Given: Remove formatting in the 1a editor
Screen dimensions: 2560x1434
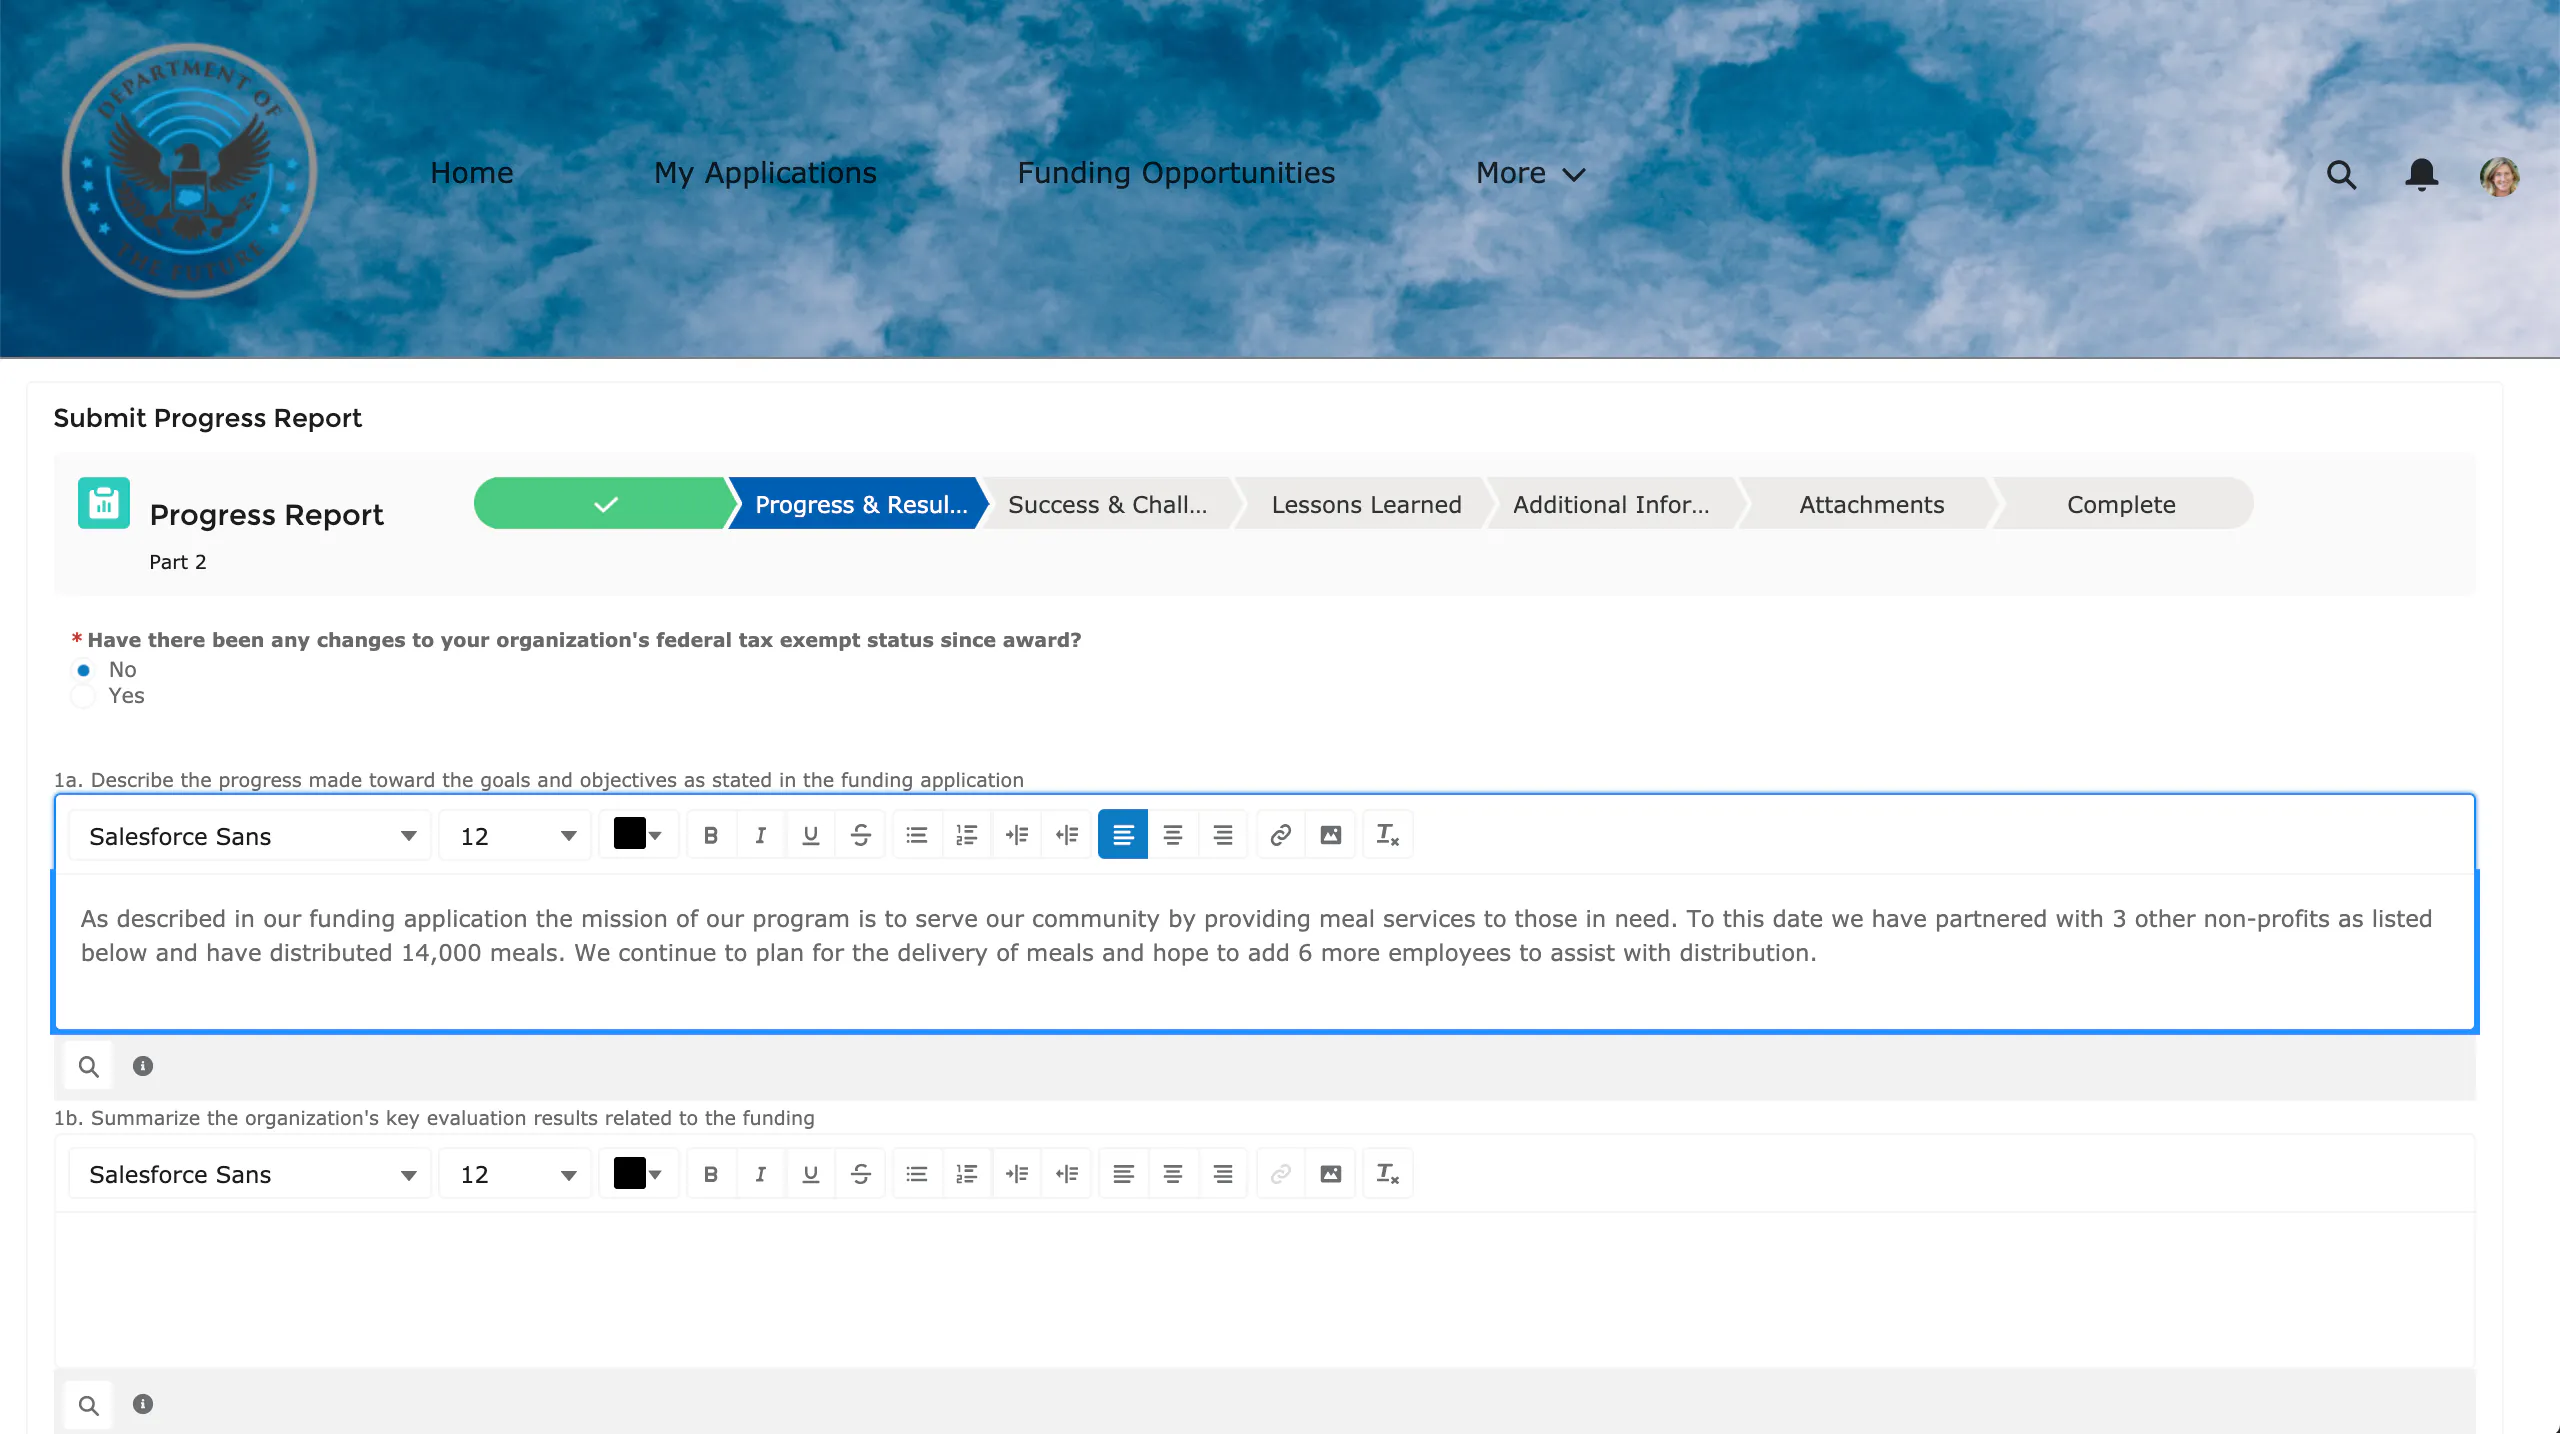Looking at the screenshot, I should pyautogui.click(x=1387, y=835).
